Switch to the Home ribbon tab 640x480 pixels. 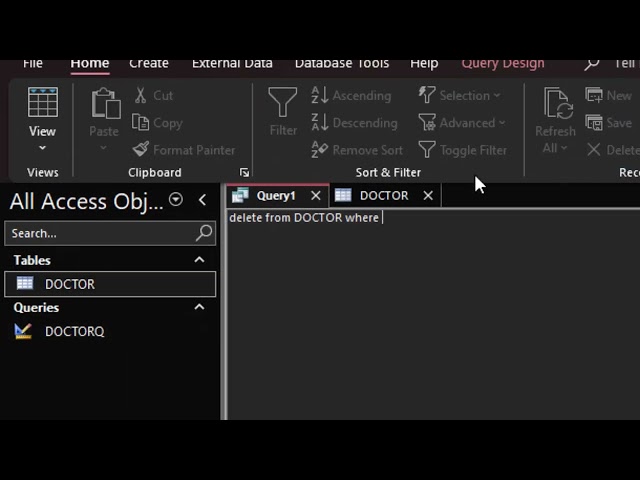(x=90, y=63)
